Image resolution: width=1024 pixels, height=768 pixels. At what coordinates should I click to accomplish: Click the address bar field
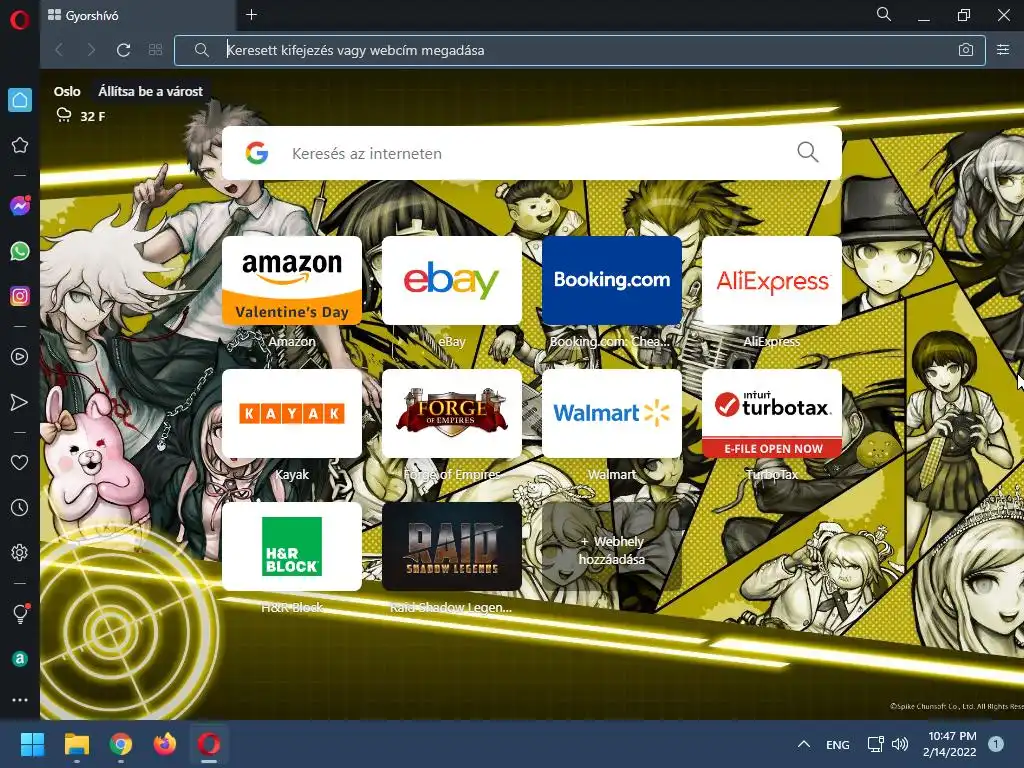(579, 50)
